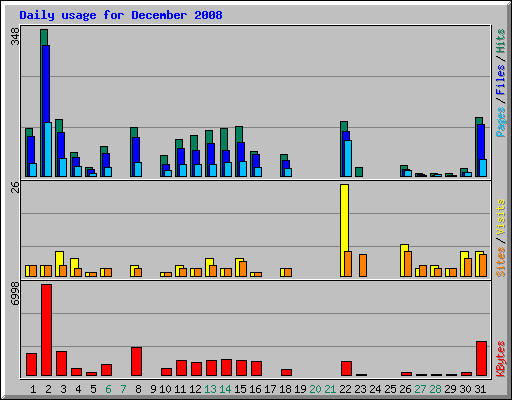The image size is (512, 400).
Task: Click day "26" on the x-axis
Action: [405, 389]
